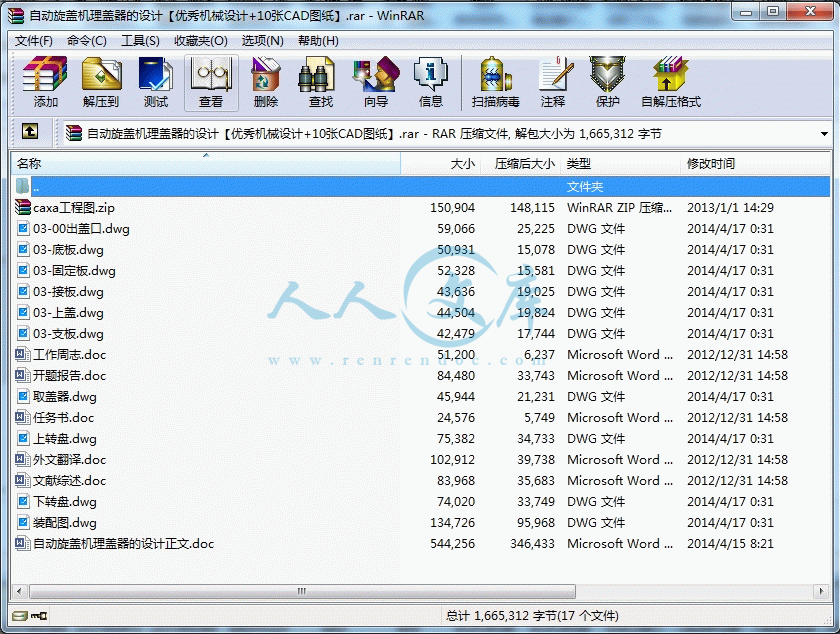Click the archive icon in the address bar

click(x=73, y=133)
